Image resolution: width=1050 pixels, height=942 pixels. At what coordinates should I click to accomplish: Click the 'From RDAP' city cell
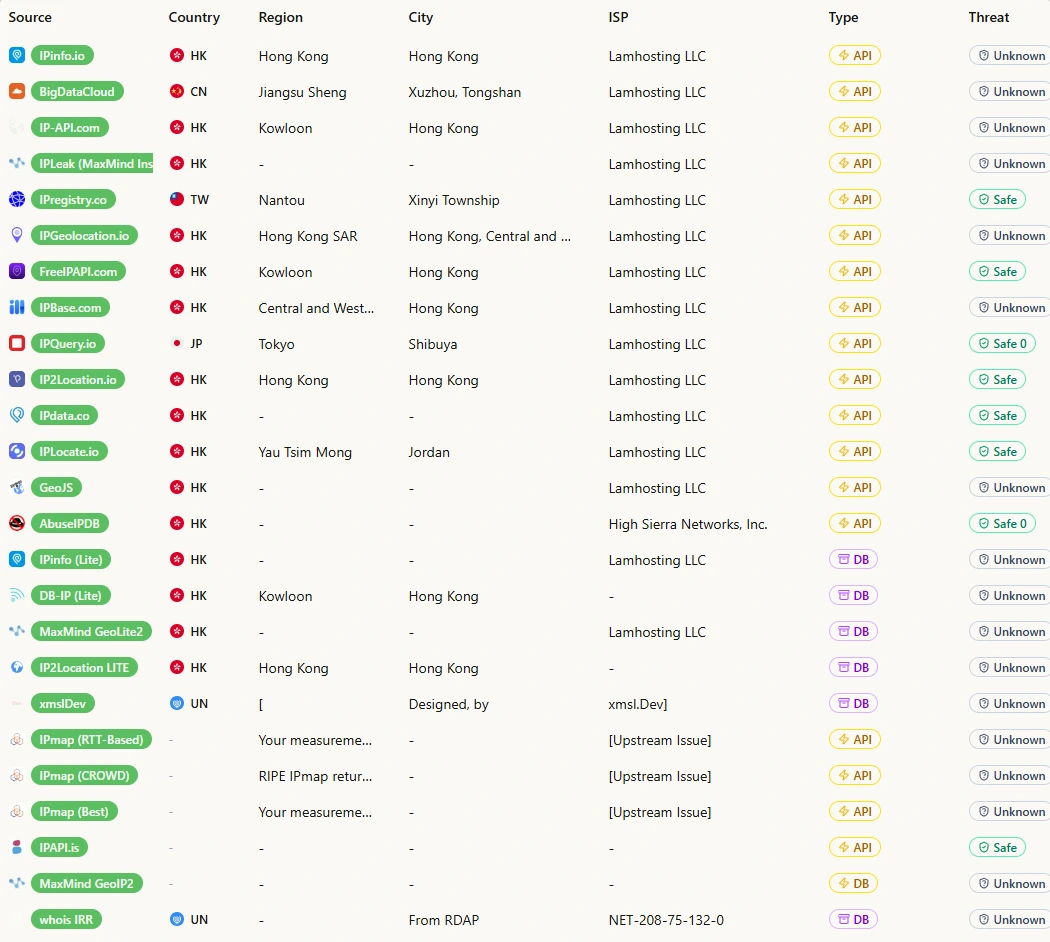444,920
